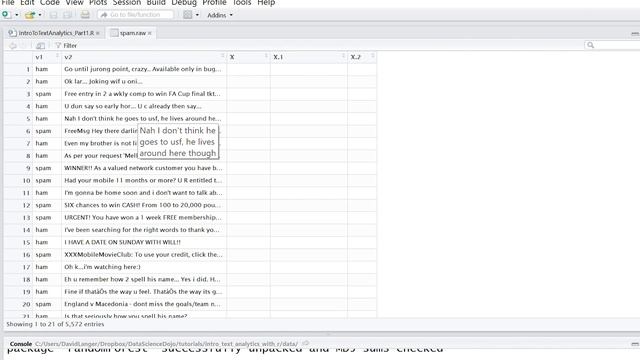Click the Save document icon
The height and width of the screenshot is (360, 640).
(53, 15)
